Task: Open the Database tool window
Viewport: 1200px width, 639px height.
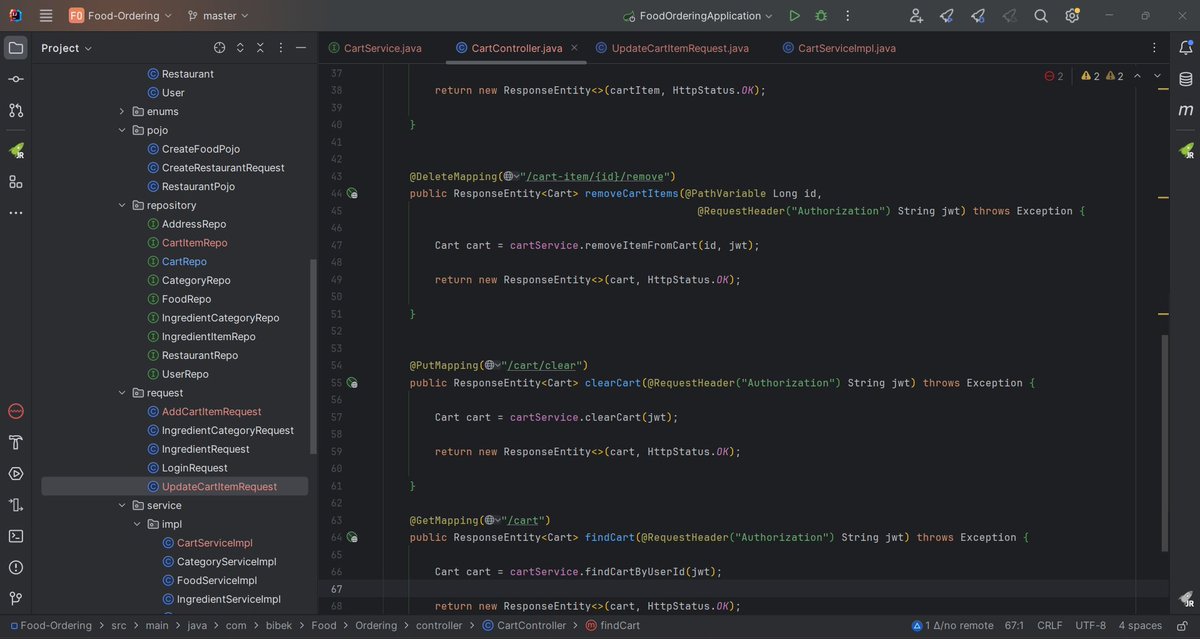Action: click(1185, 79)
